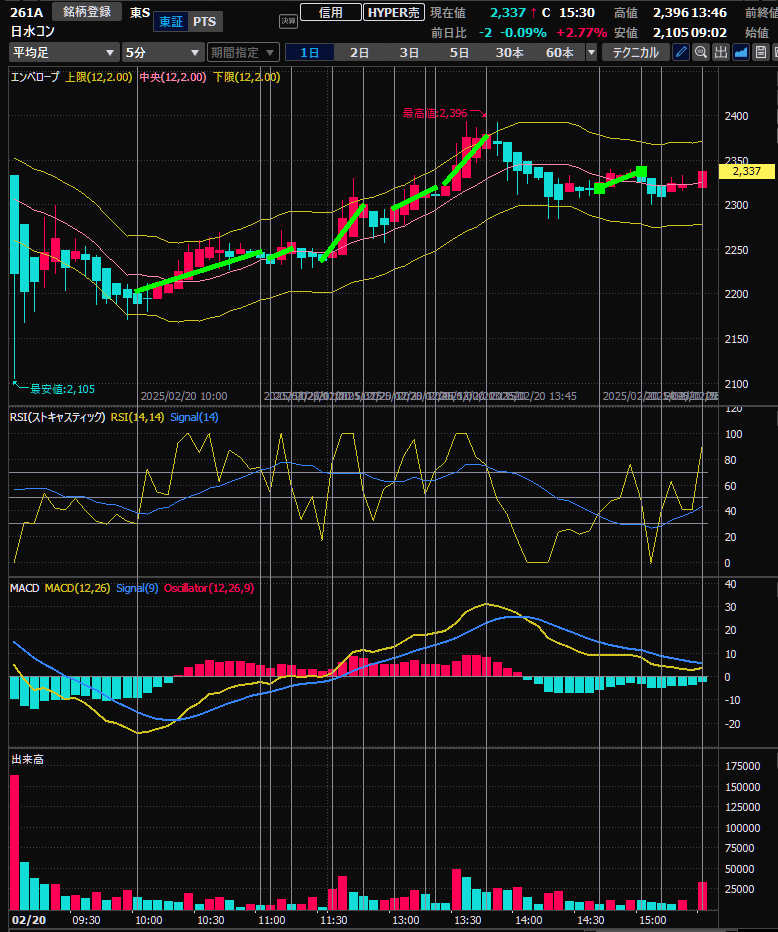778x932 pixels.
Task: Activate the pencil drawing tool icon
Action: [x=681, y=52]
